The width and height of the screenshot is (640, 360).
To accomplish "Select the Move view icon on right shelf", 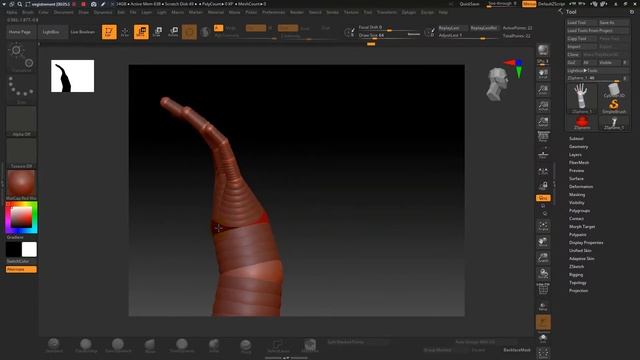I will coord(543,242).
